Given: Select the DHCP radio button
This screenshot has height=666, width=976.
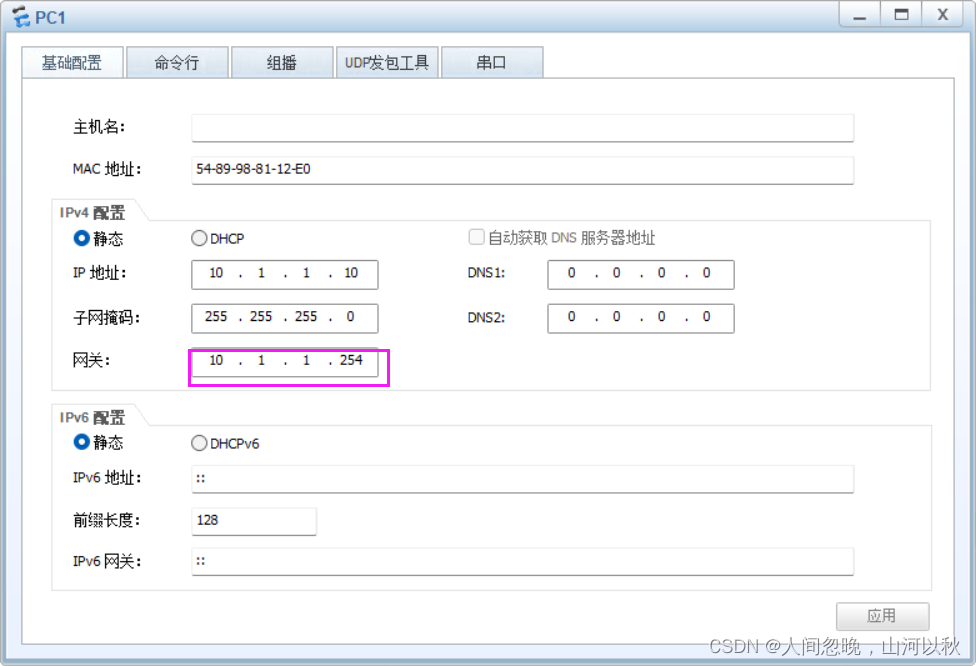Looking at the screenshot, I should tap(199, 238).
